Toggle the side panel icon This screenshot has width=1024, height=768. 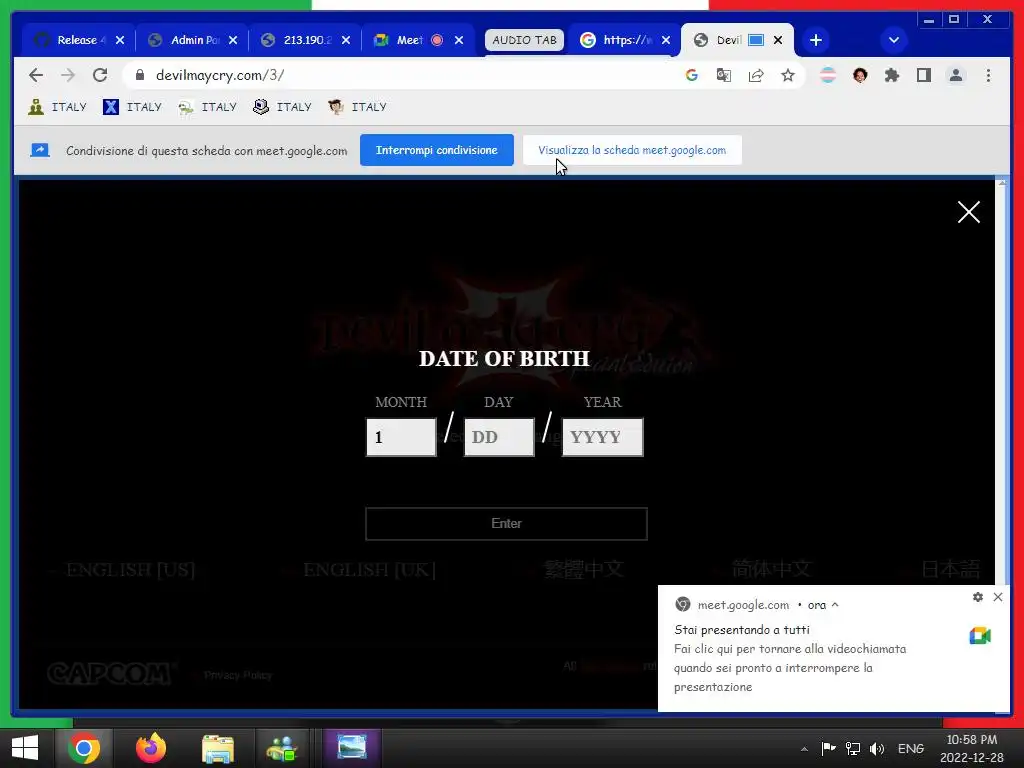coord(923,75)
